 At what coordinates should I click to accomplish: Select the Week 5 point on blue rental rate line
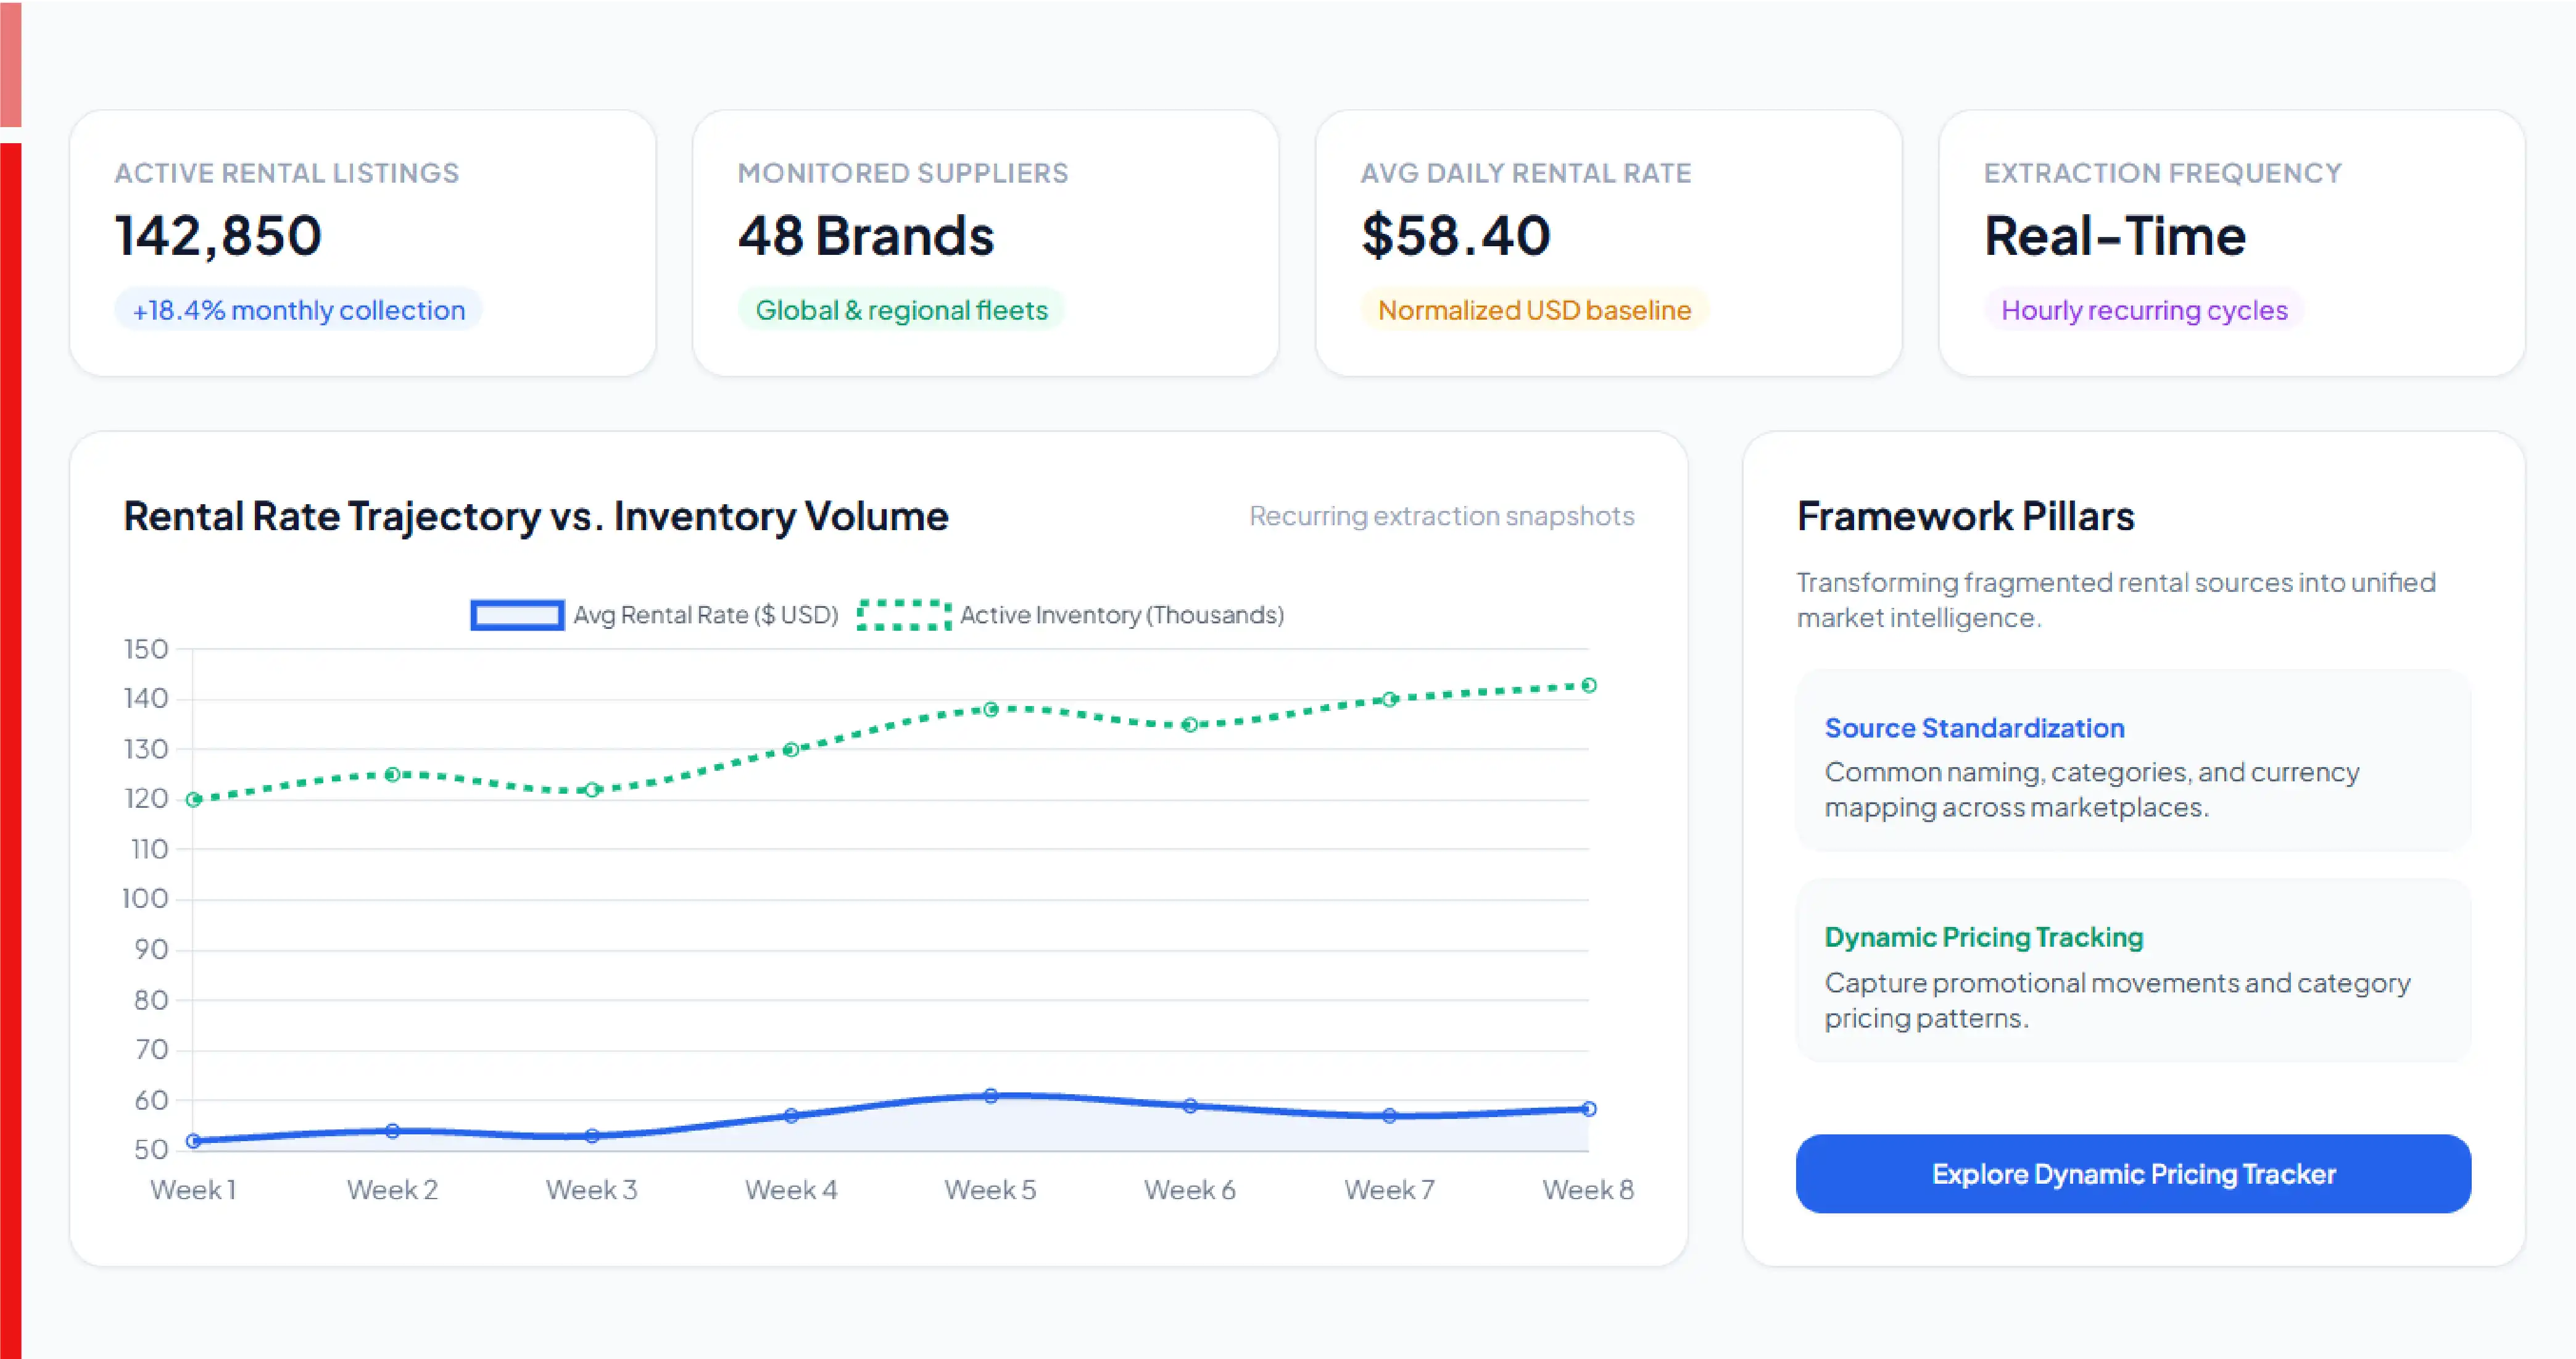(x=990, y=1096)
